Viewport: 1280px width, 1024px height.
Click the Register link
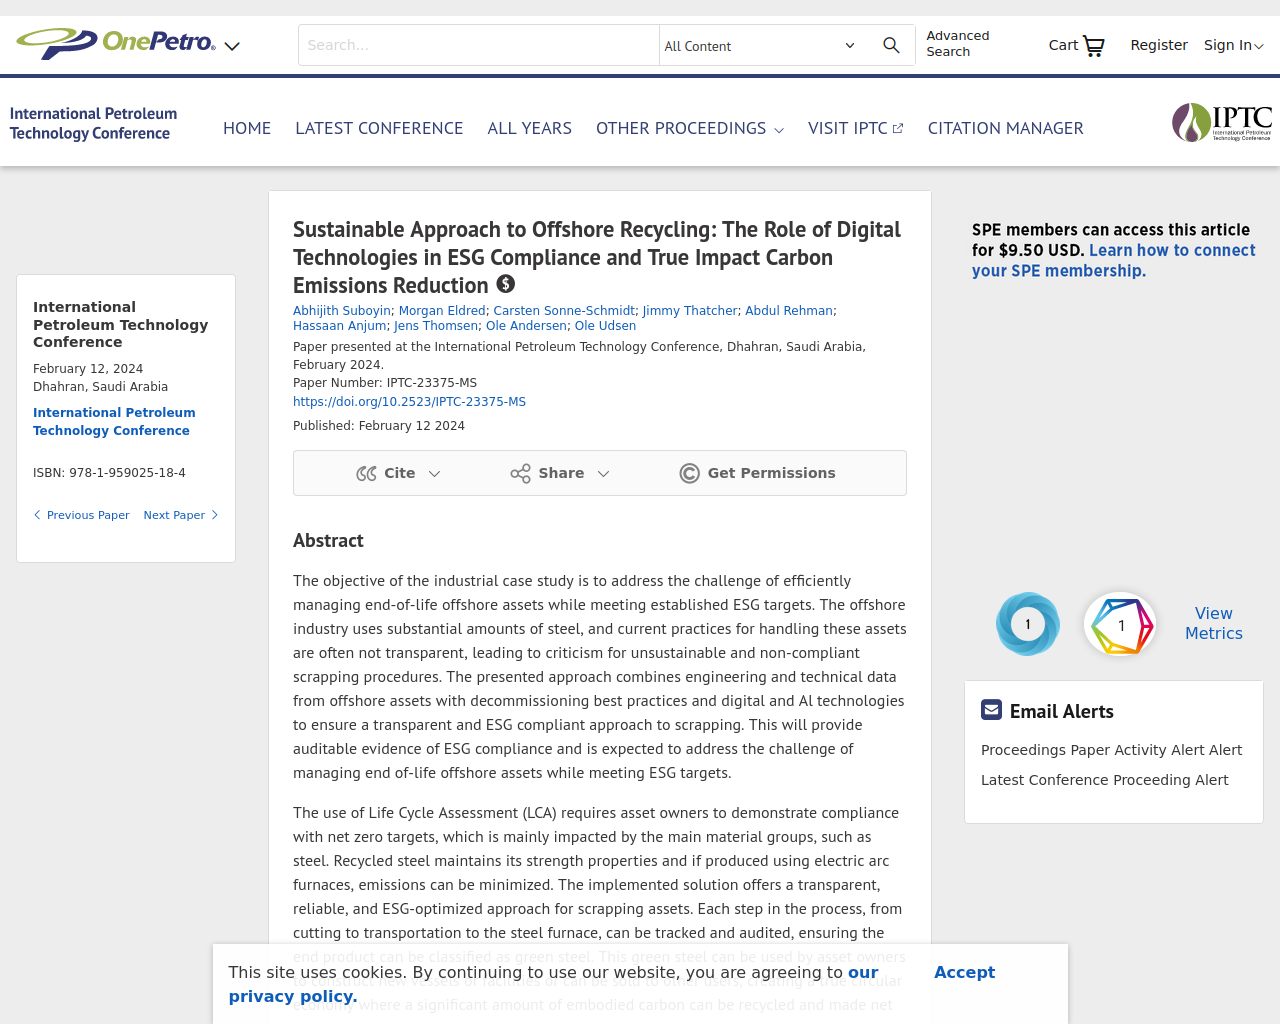(x=1159, y=45)
